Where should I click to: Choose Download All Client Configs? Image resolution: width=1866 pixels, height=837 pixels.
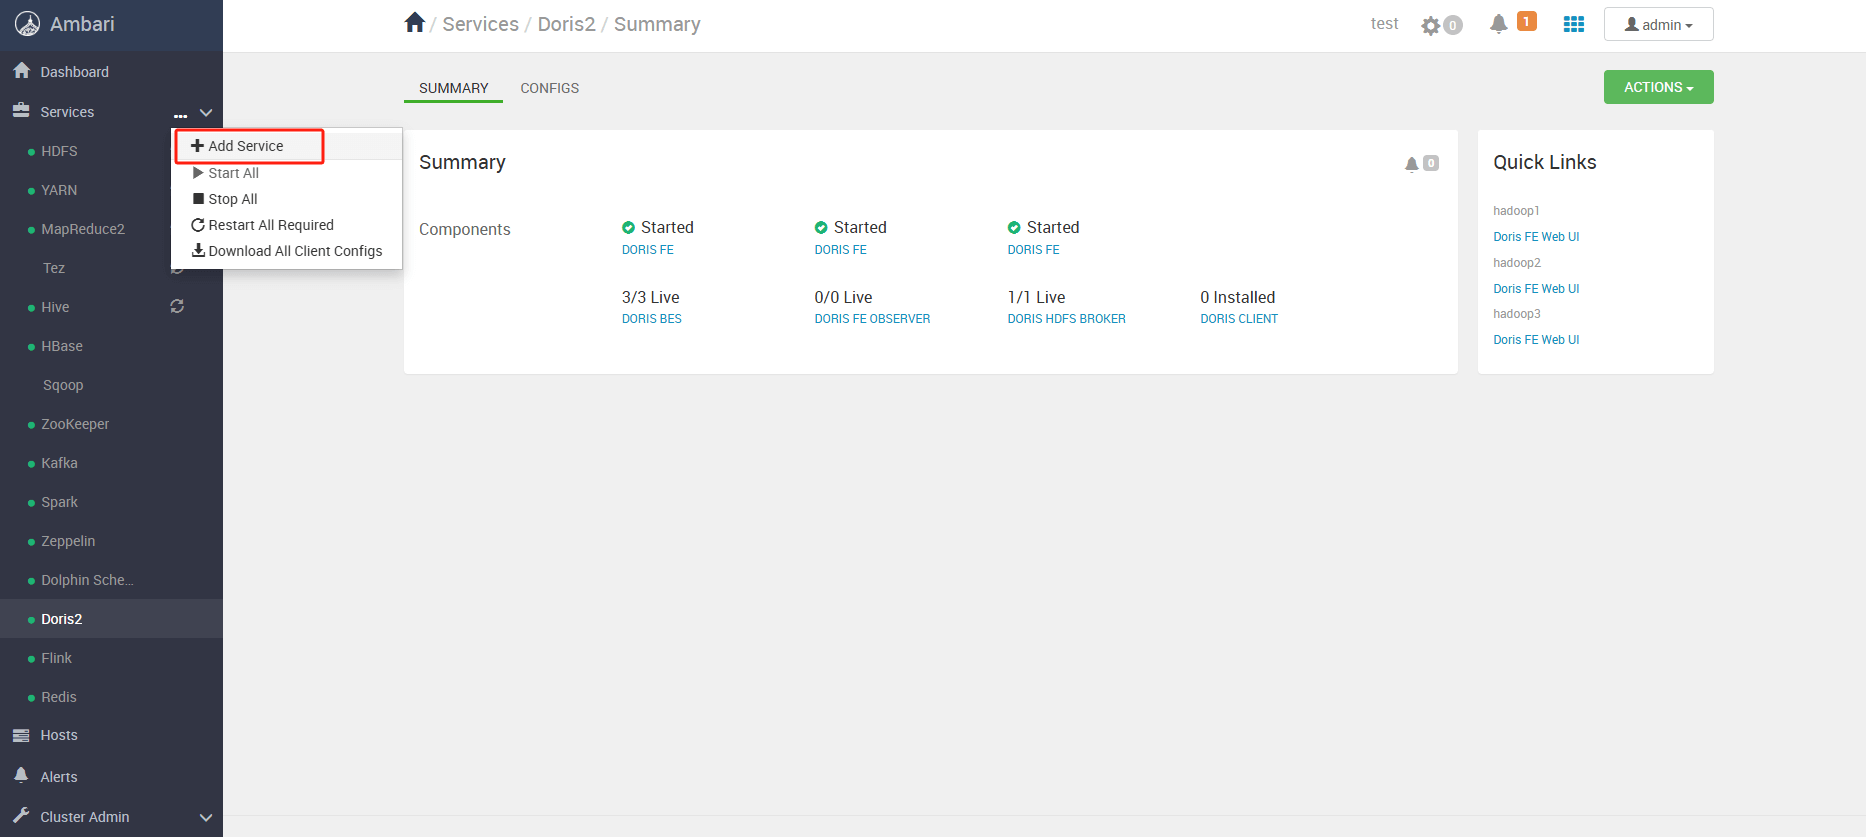tap(294, 251)
